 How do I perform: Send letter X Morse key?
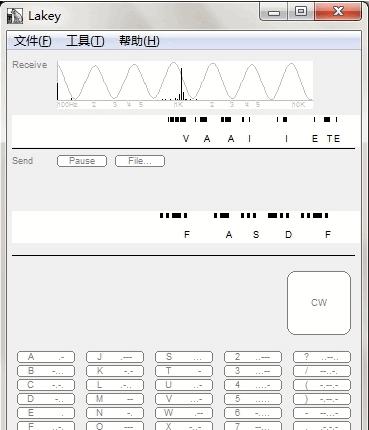pyautogui.click(x=184, y=426)
